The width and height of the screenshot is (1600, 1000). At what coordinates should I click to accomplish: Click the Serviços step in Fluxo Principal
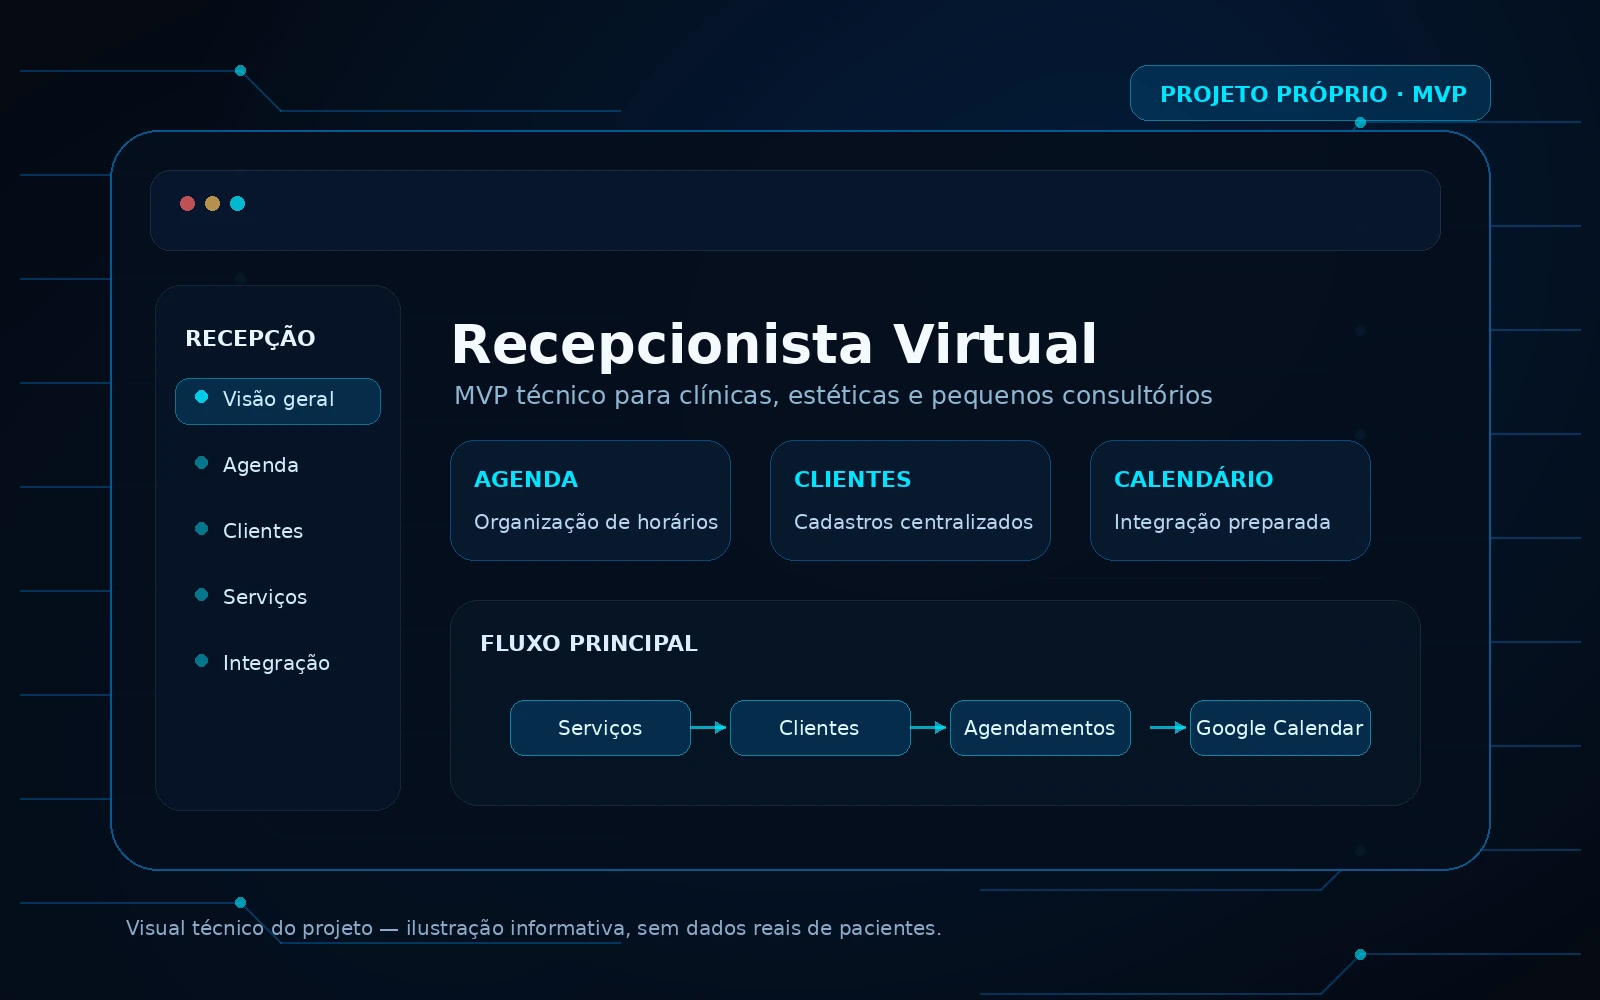tap(600, 728)
